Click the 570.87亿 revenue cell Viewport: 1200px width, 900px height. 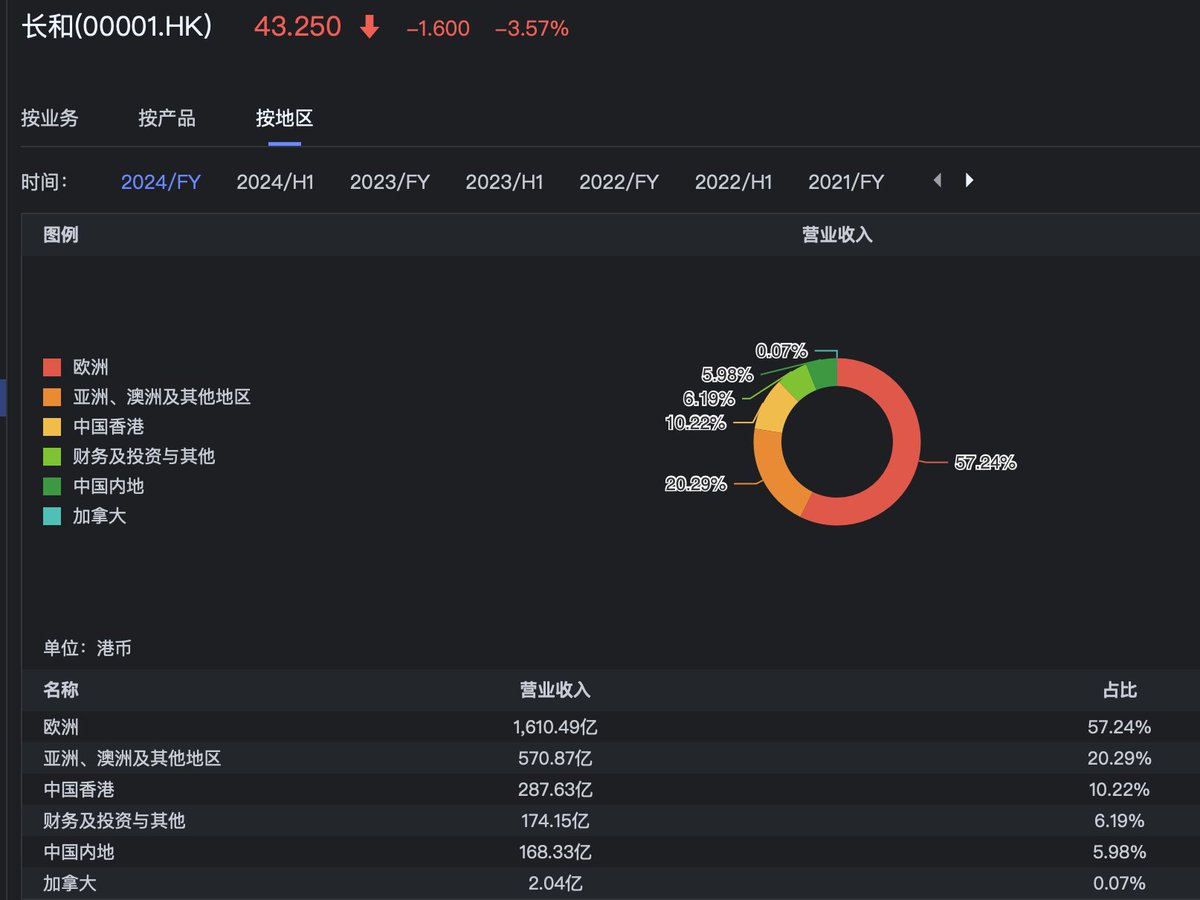[x=555, y=758]
